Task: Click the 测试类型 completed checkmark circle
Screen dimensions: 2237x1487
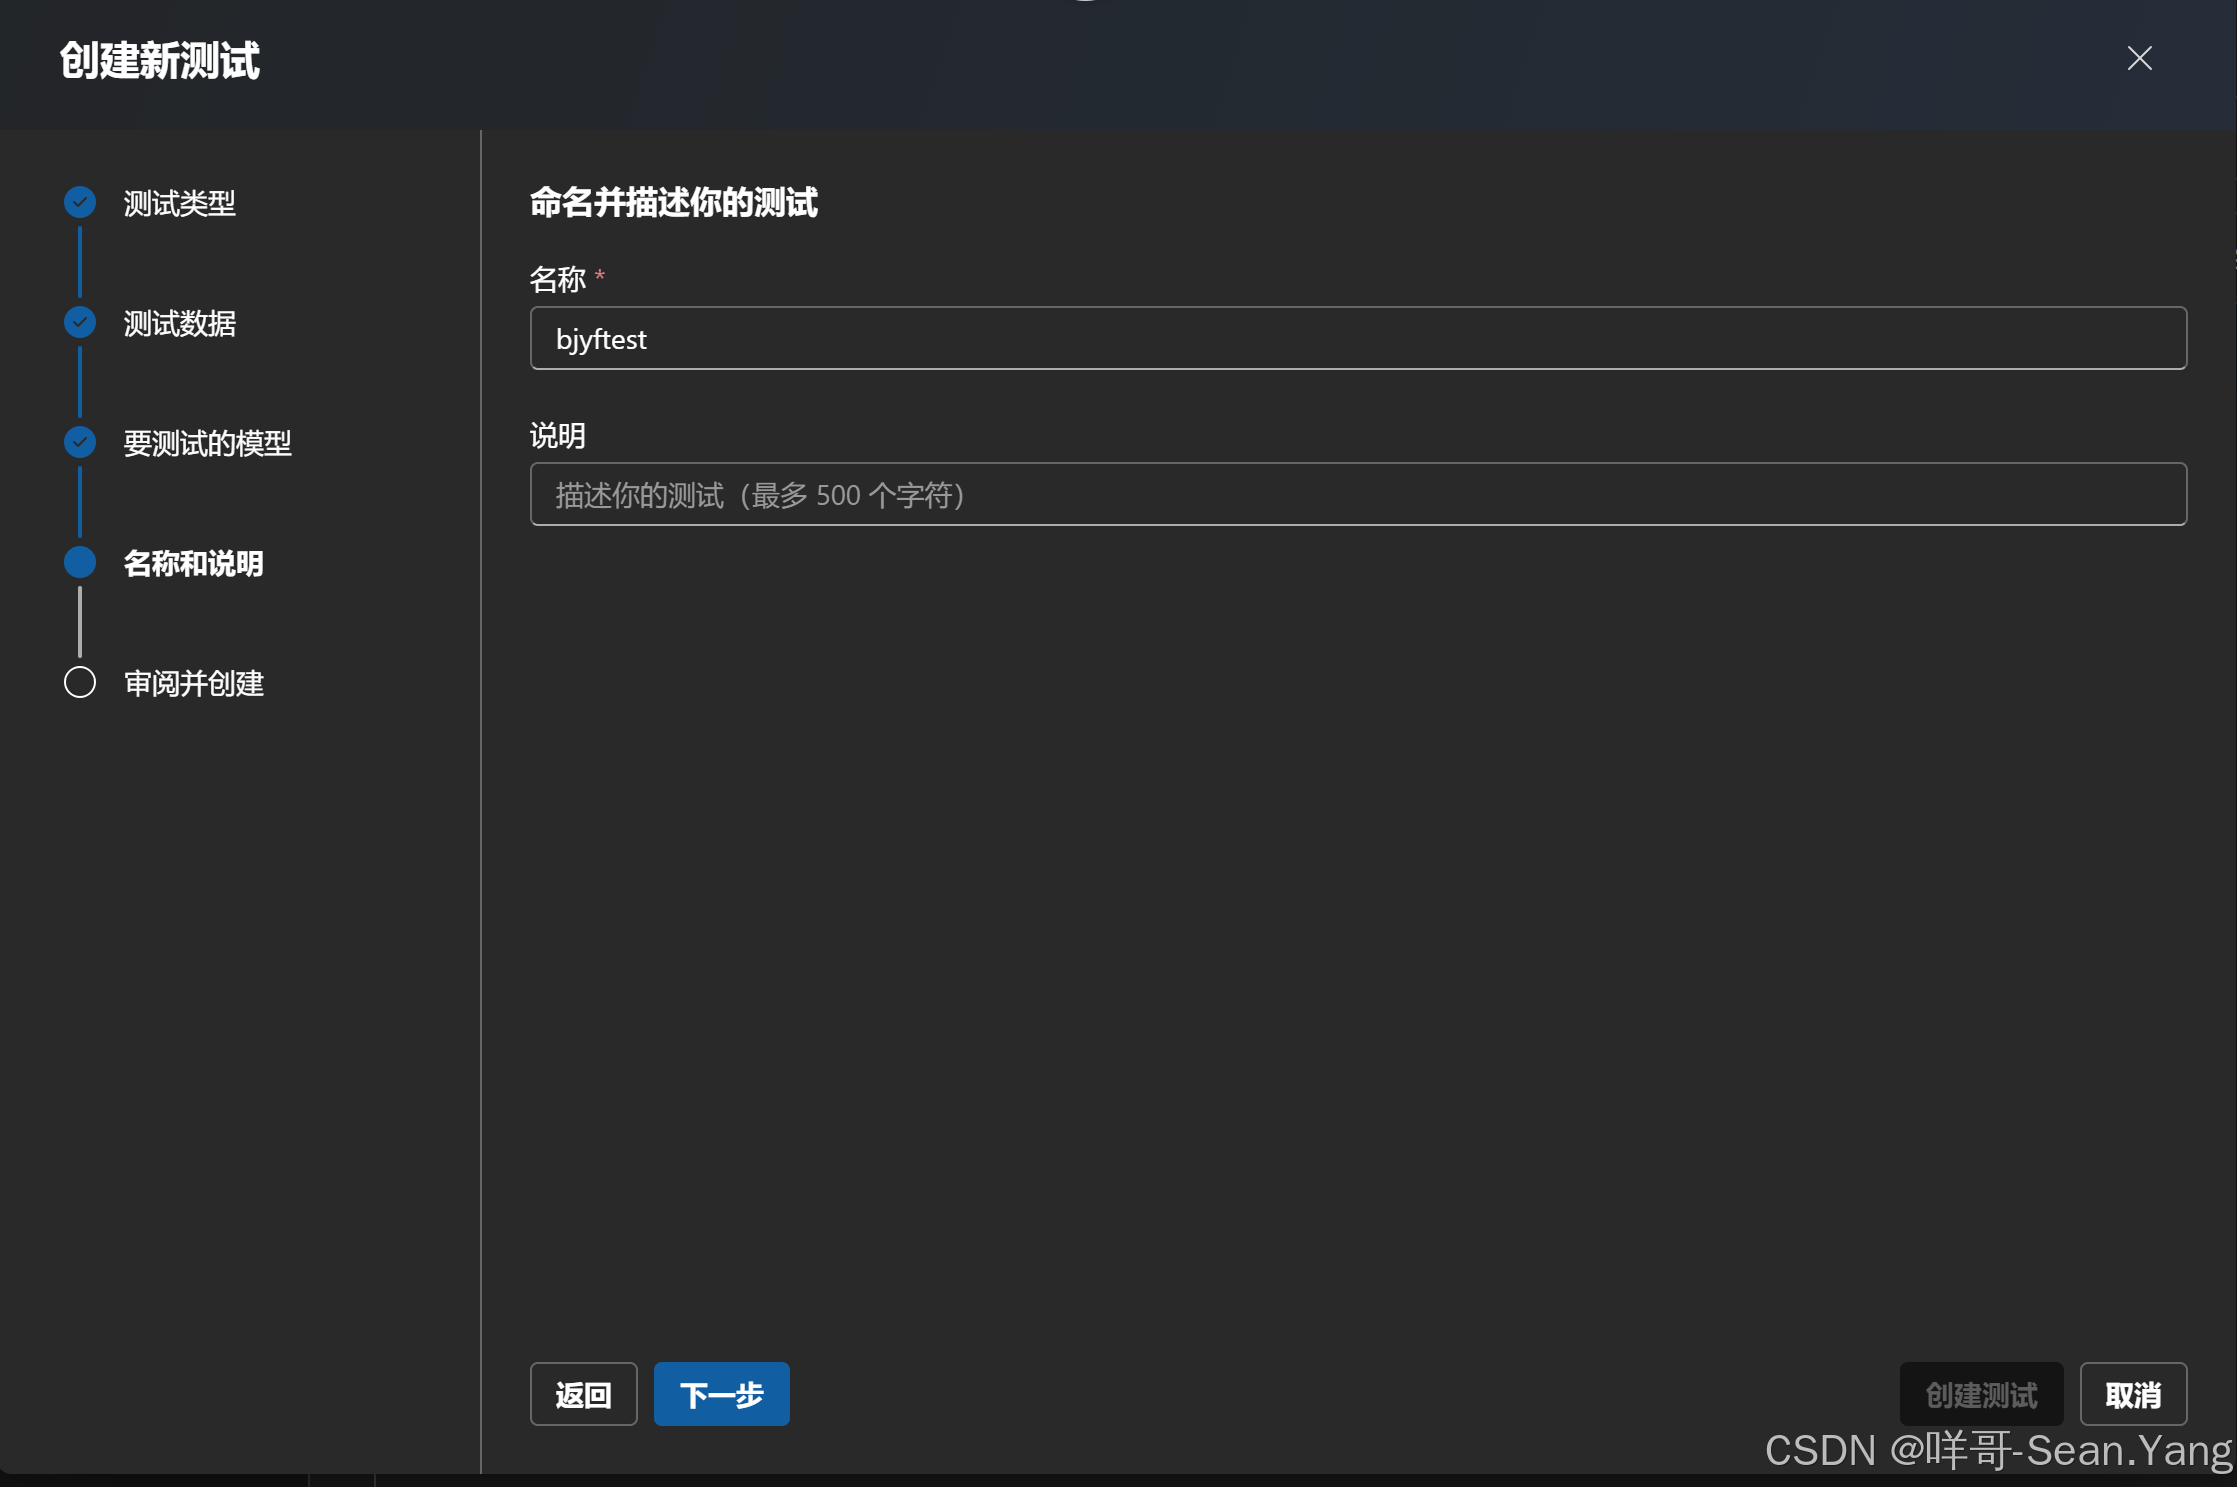Action: click(x=80, y=203)
